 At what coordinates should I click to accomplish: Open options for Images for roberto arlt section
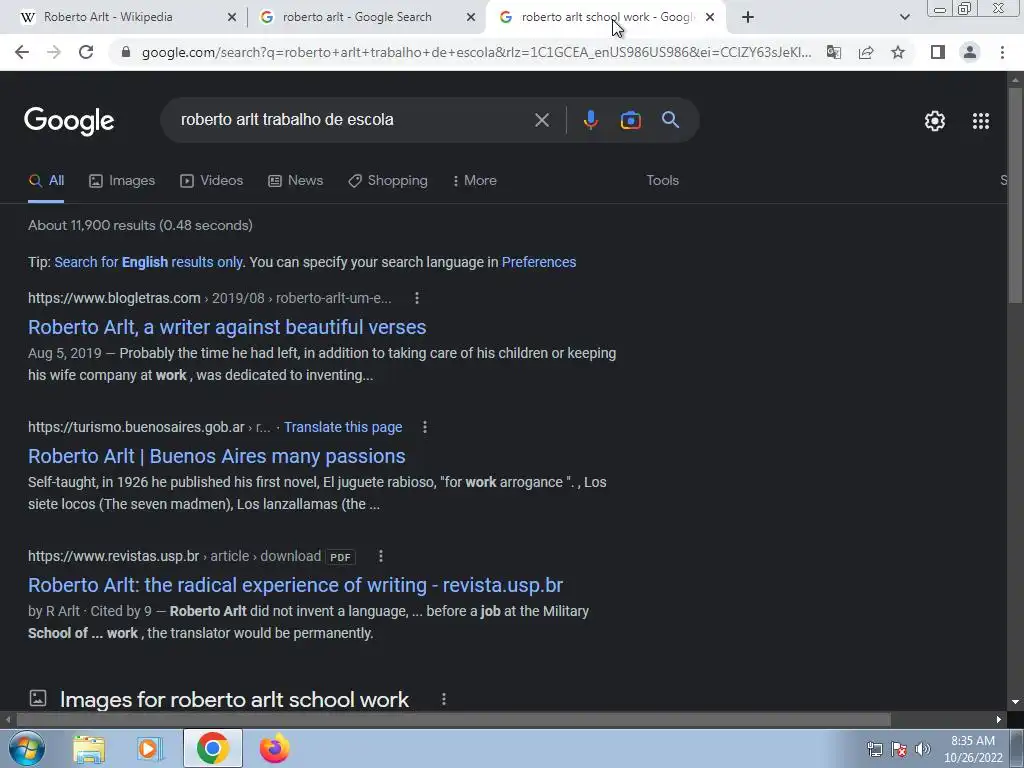443,699
